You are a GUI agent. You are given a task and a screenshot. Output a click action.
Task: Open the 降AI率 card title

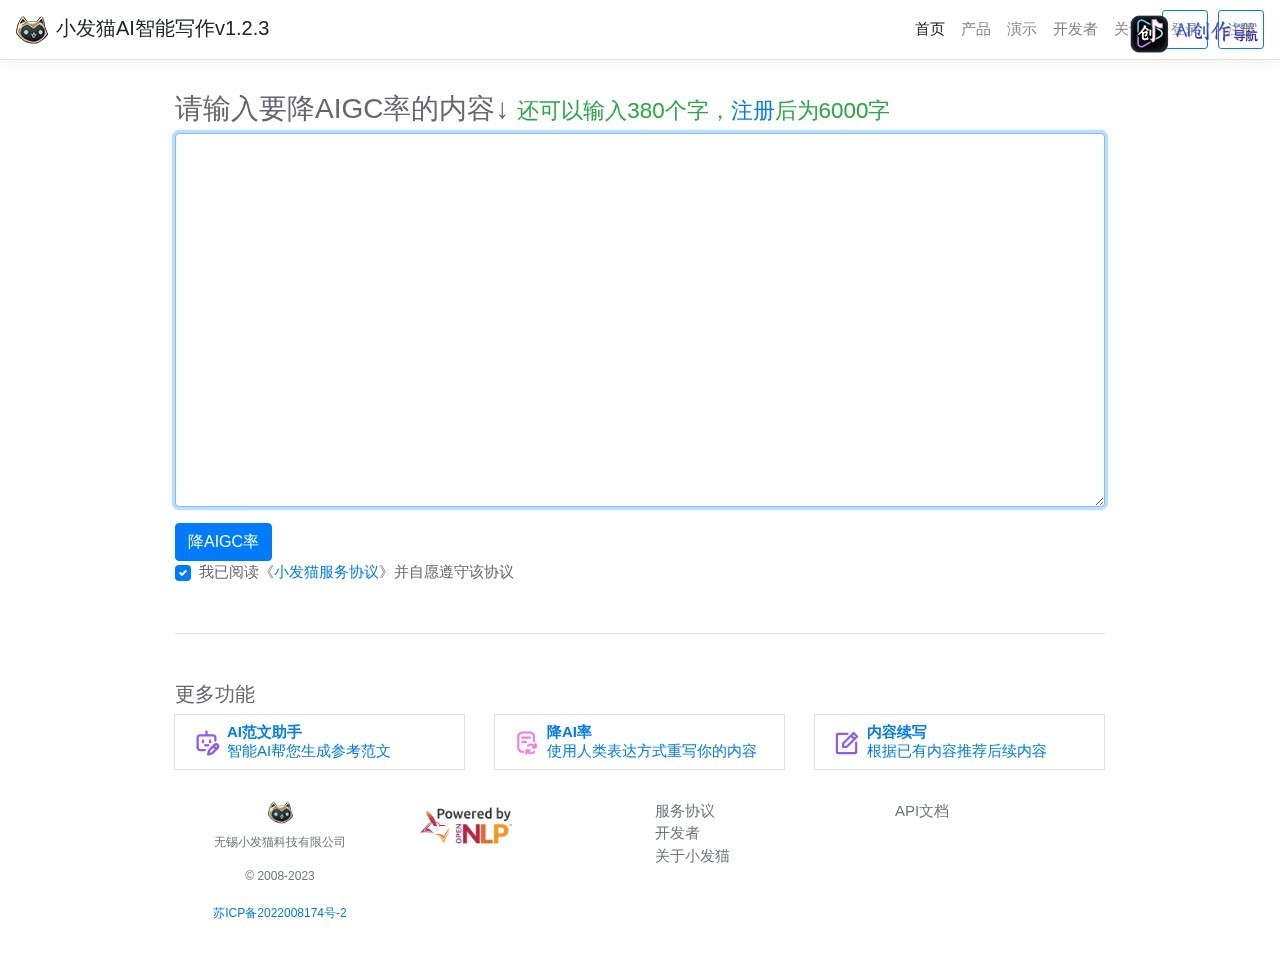569,732
